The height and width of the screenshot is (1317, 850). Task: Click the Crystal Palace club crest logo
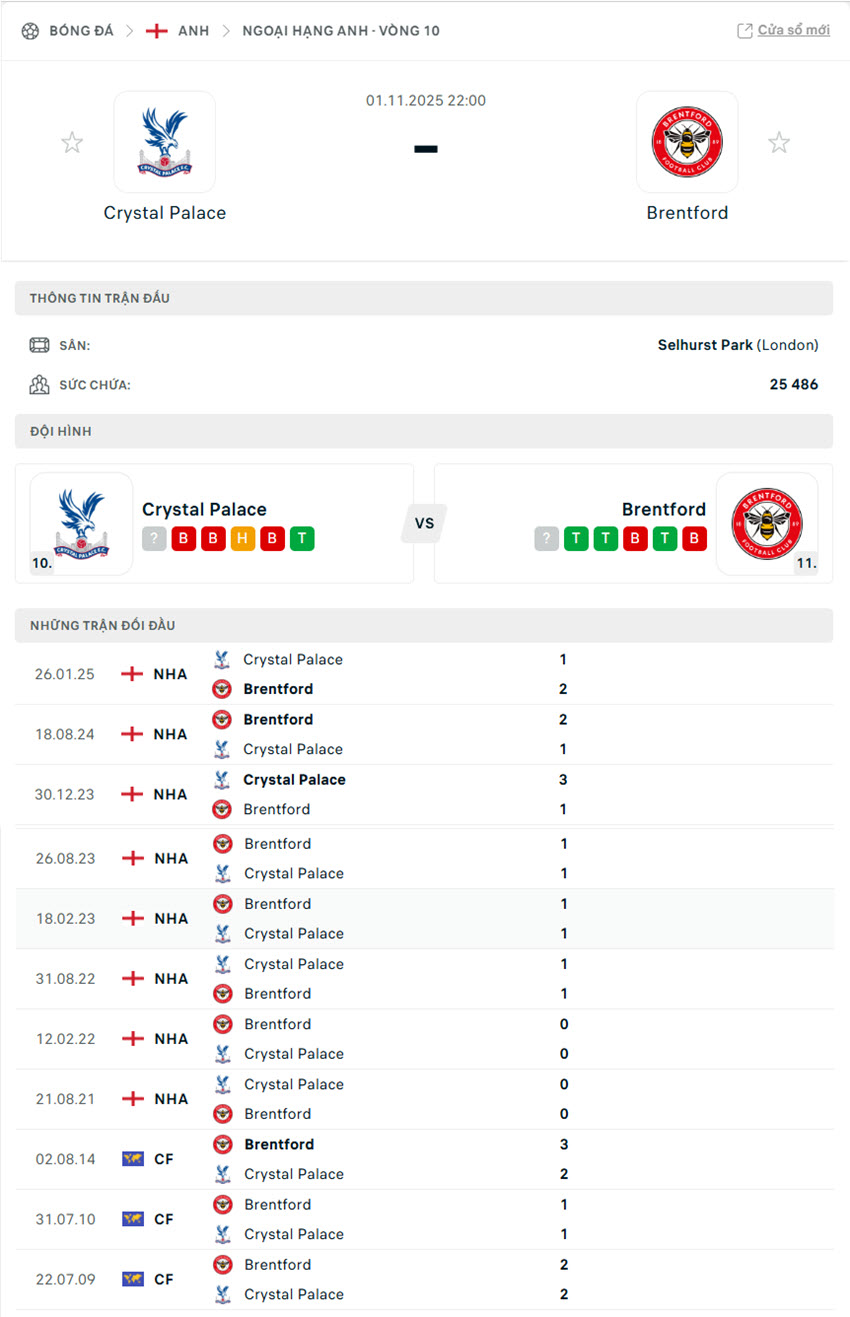tap(164, 141)
